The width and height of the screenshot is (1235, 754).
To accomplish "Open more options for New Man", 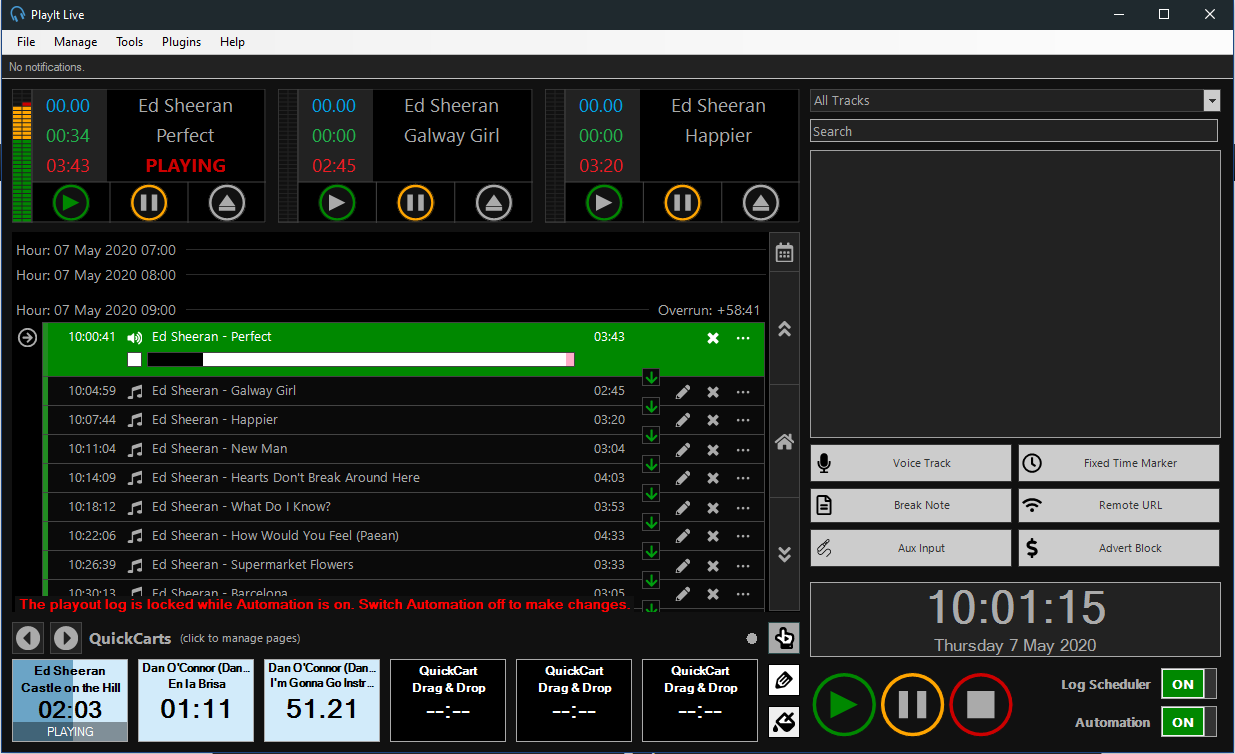I will [x=743, y=450].
